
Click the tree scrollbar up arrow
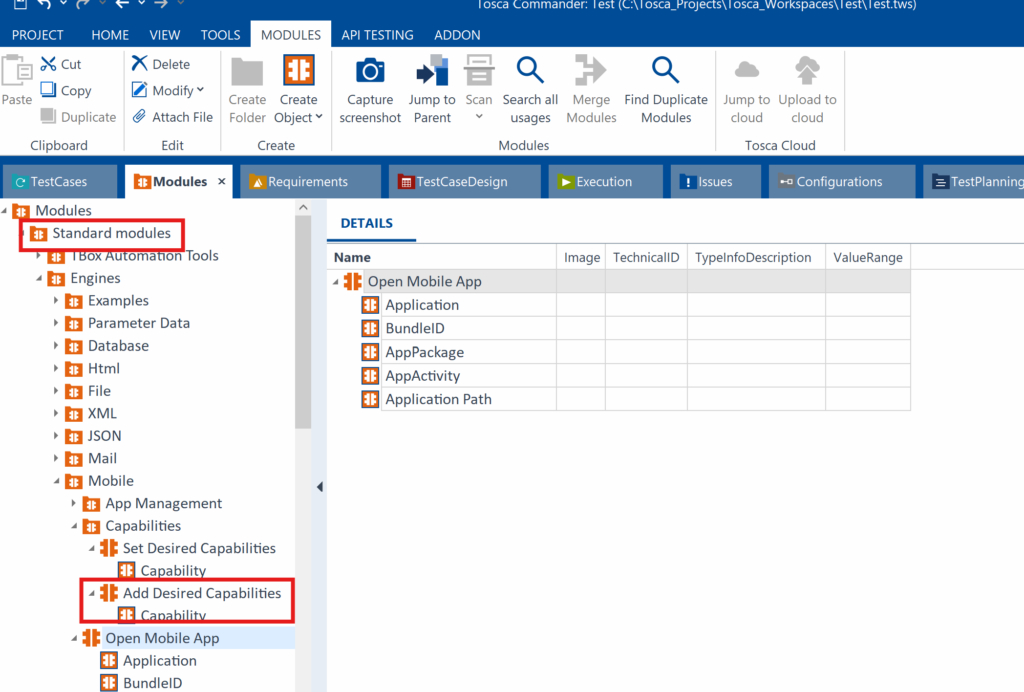pos(303,208)
